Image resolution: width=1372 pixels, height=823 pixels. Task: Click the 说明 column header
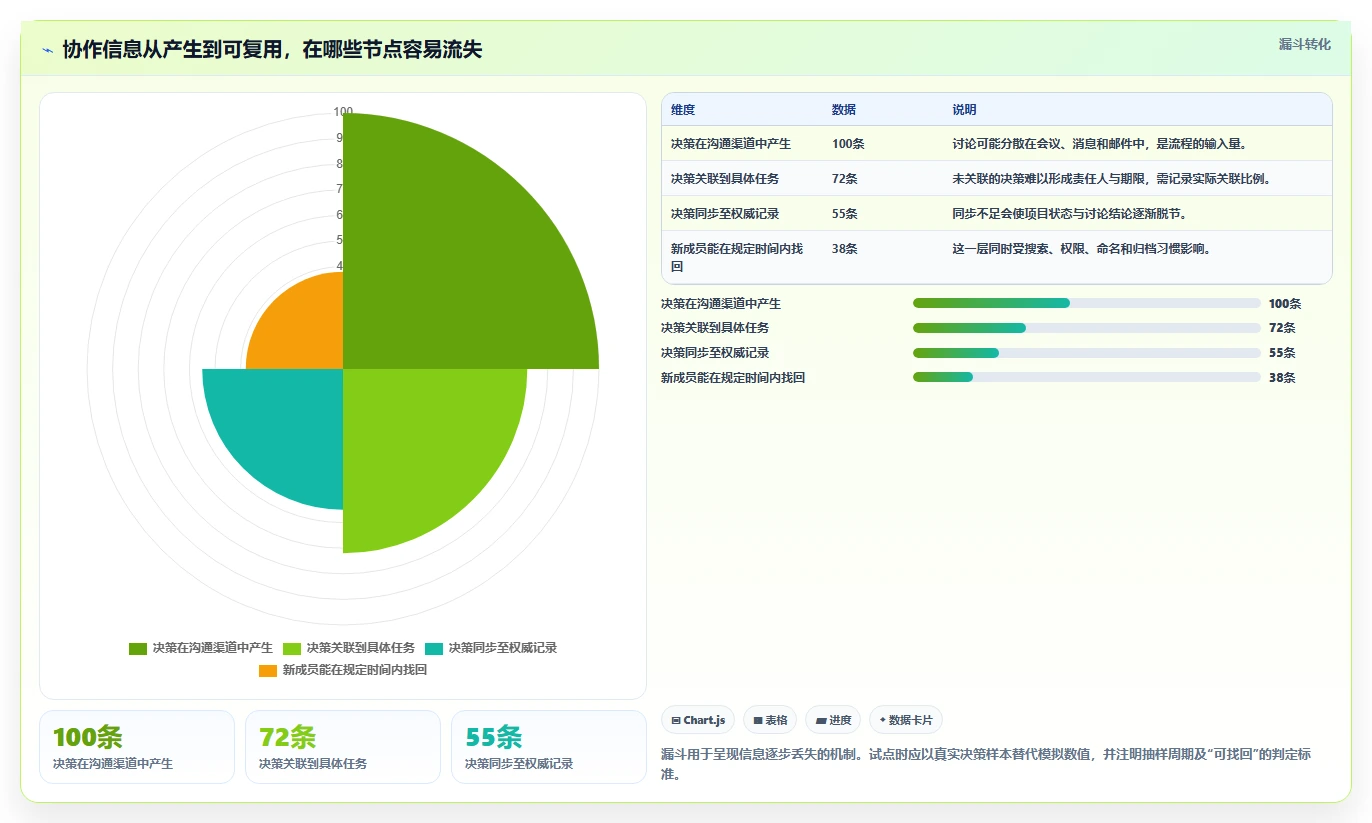point(964,110)
